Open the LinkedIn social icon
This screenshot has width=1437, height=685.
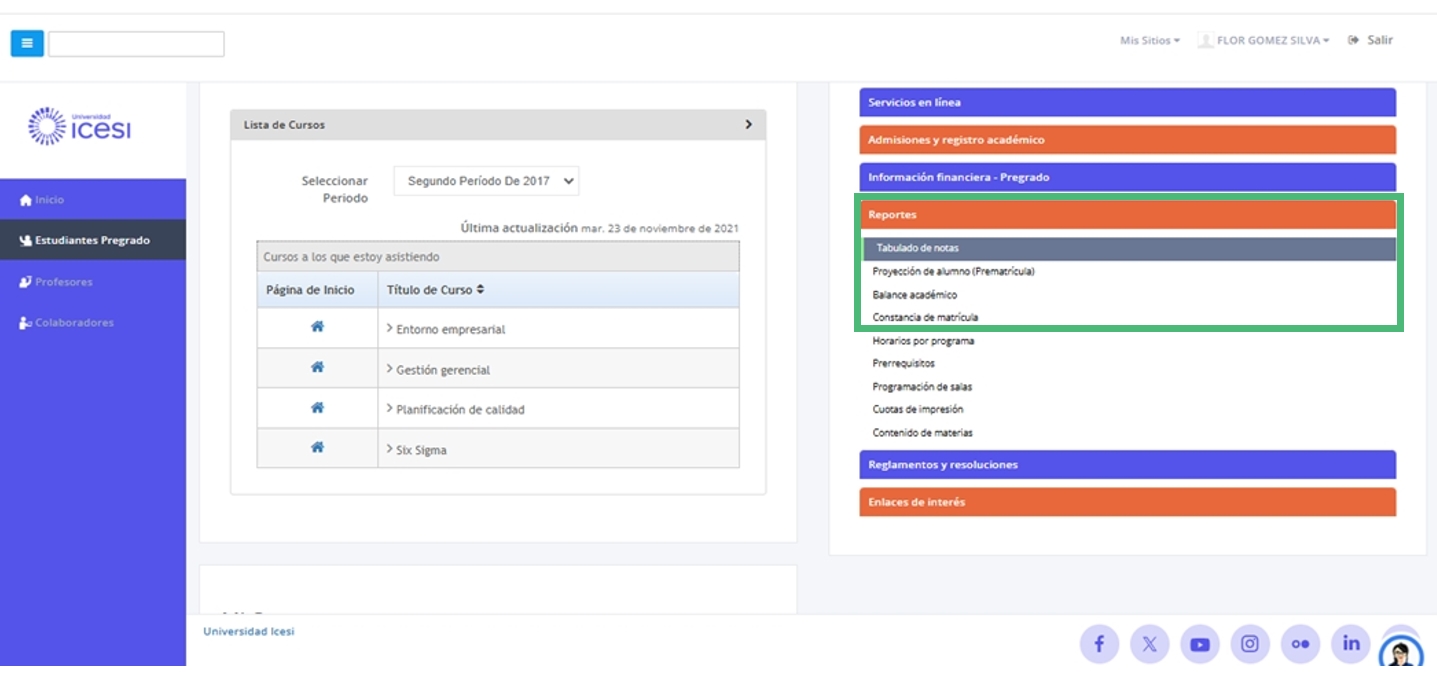click(x=1351, y=644)
